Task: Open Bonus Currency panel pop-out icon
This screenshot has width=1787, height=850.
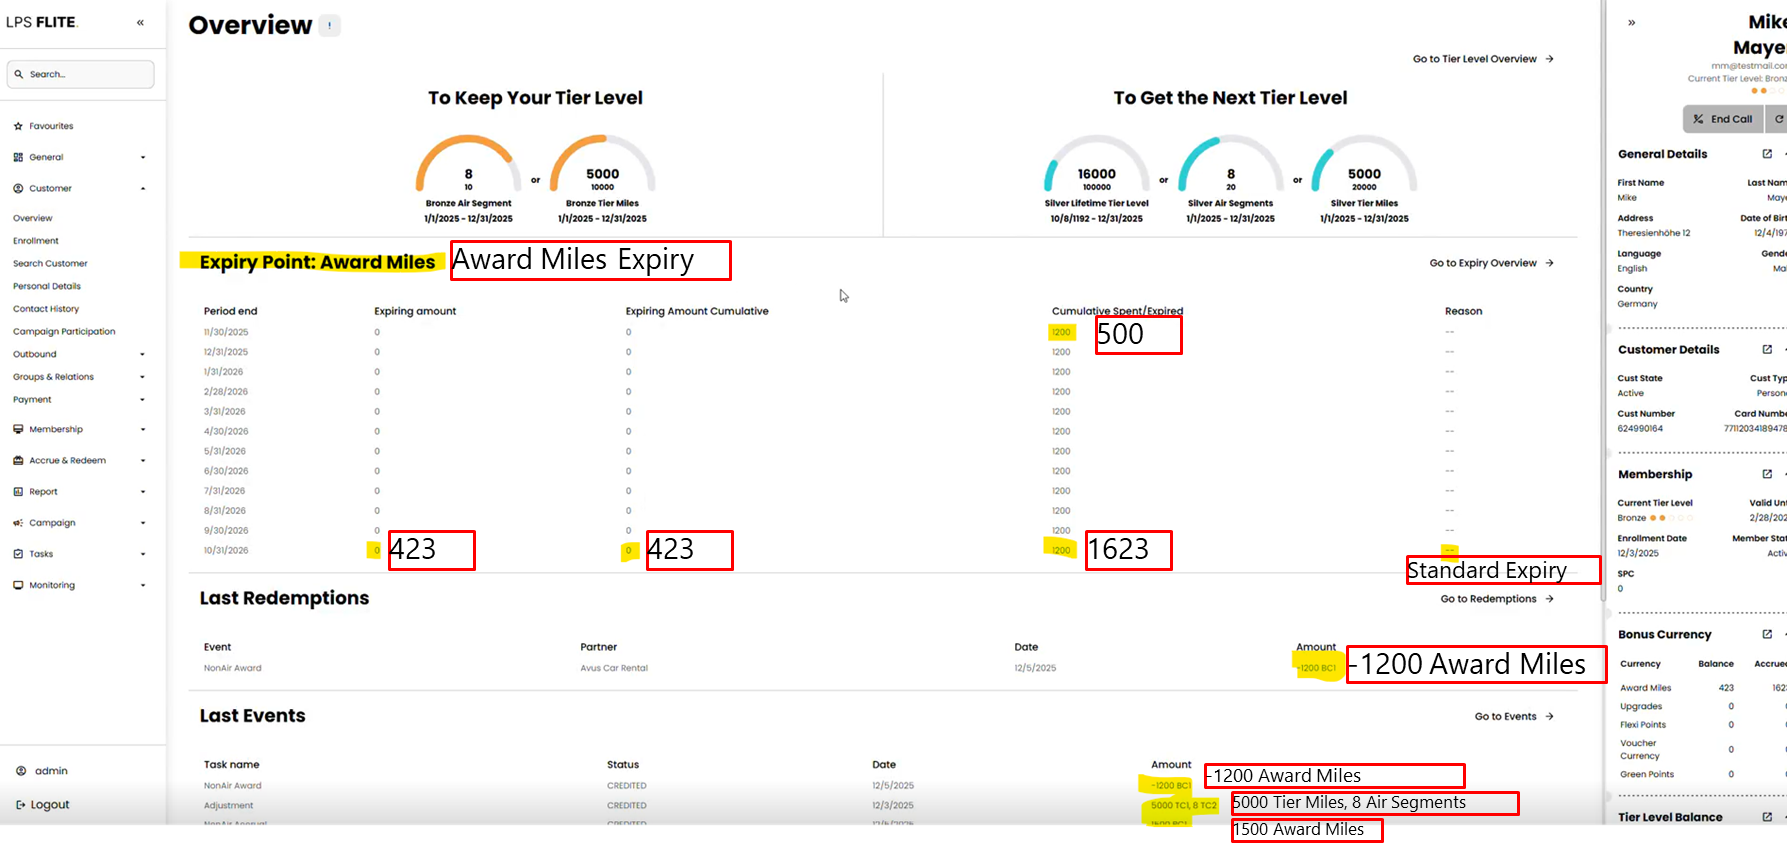Action: (1767, 635)
